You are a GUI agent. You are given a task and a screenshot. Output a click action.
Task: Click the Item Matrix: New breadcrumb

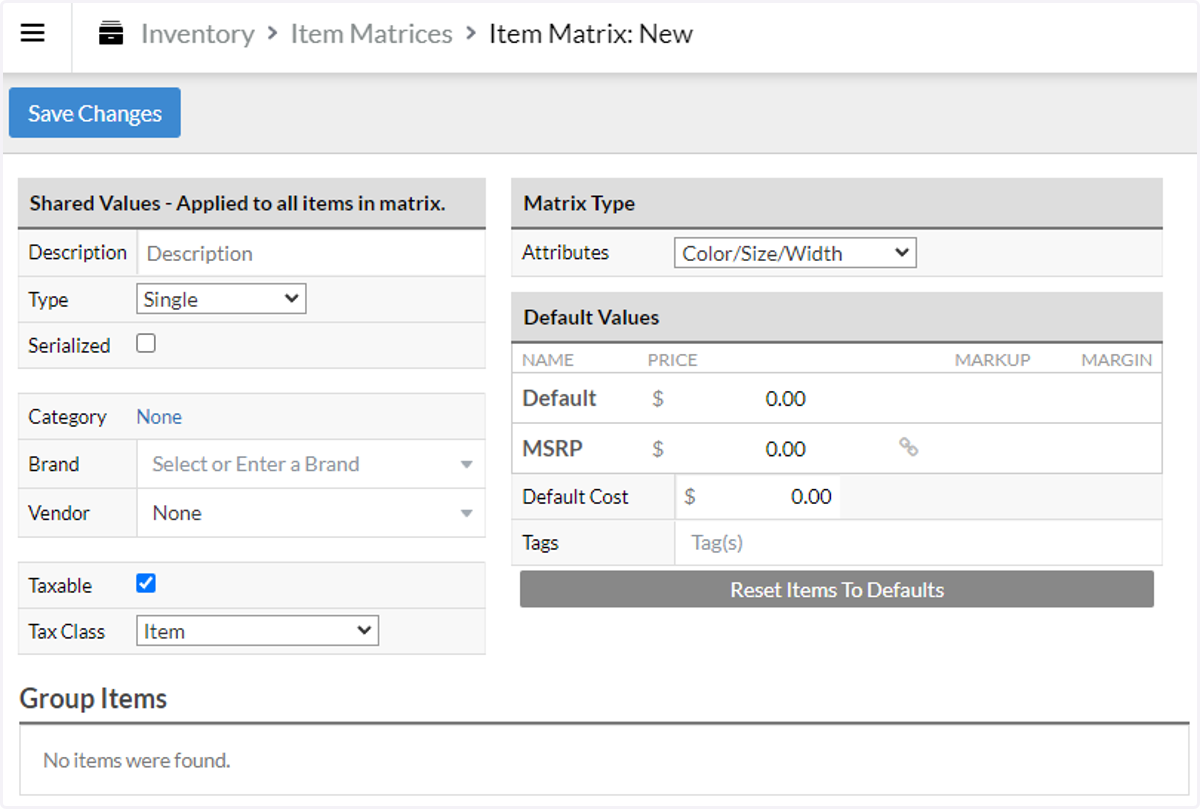pyautogui.click(x=591, y=34)
